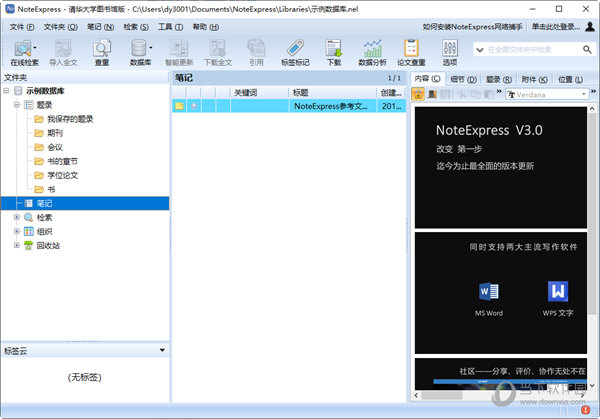
Task: Select the 学位论文 folder in tree
Action: tap(62, 174)
